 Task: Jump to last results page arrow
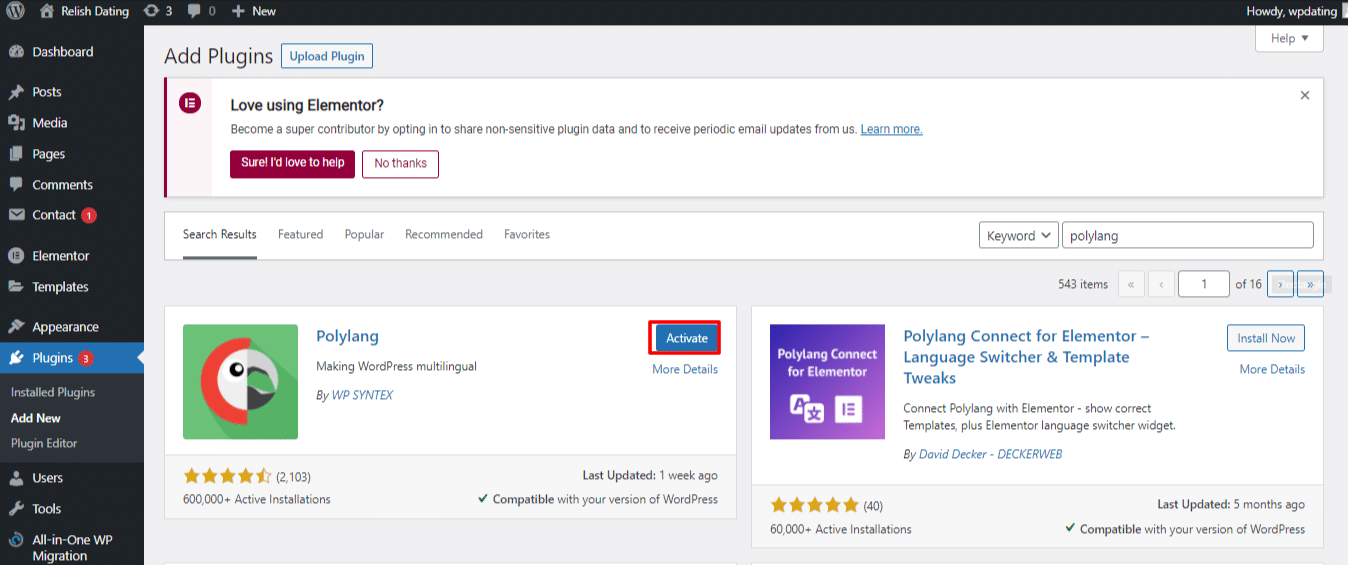(1310, 284)
